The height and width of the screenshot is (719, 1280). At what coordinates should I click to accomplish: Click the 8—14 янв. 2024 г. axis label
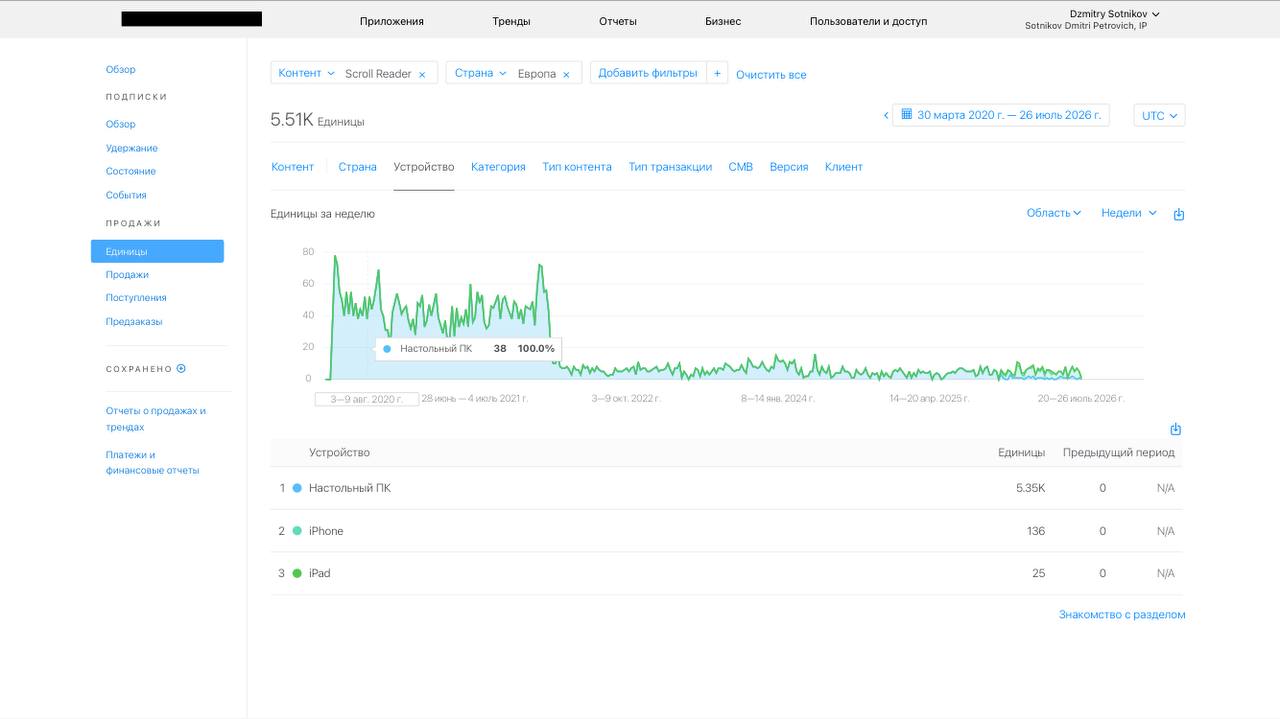click(x=777, y=398)
